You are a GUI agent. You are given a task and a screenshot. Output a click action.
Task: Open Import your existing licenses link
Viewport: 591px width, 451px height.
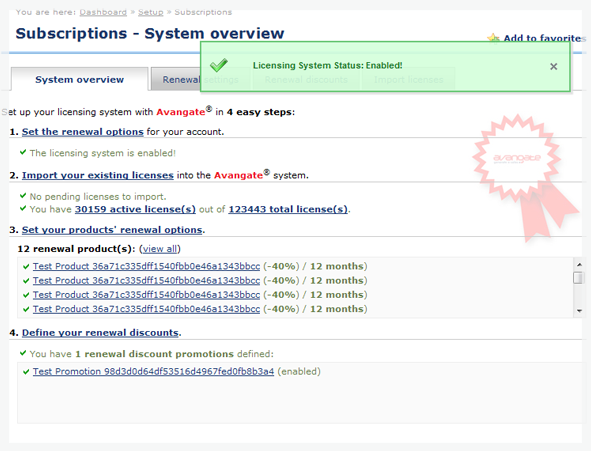(98, 175)
